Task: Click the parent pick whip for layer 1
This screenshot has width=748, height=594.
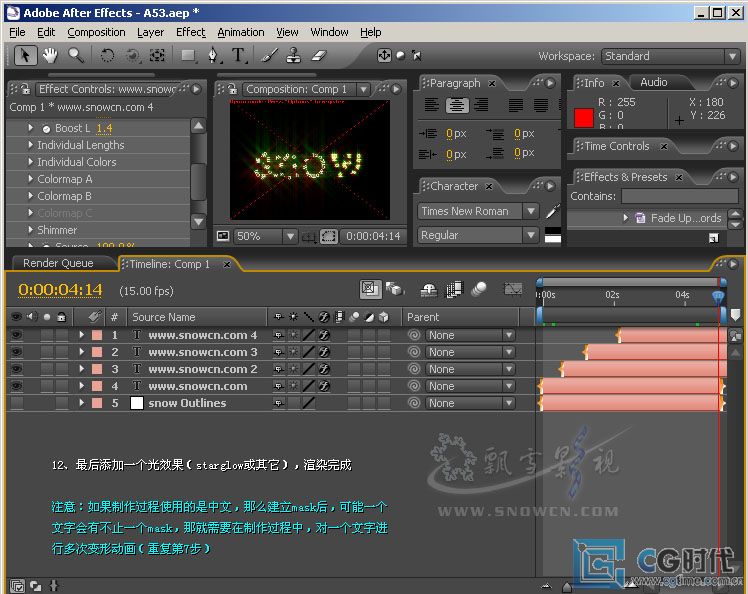Action: pos(414,335)
